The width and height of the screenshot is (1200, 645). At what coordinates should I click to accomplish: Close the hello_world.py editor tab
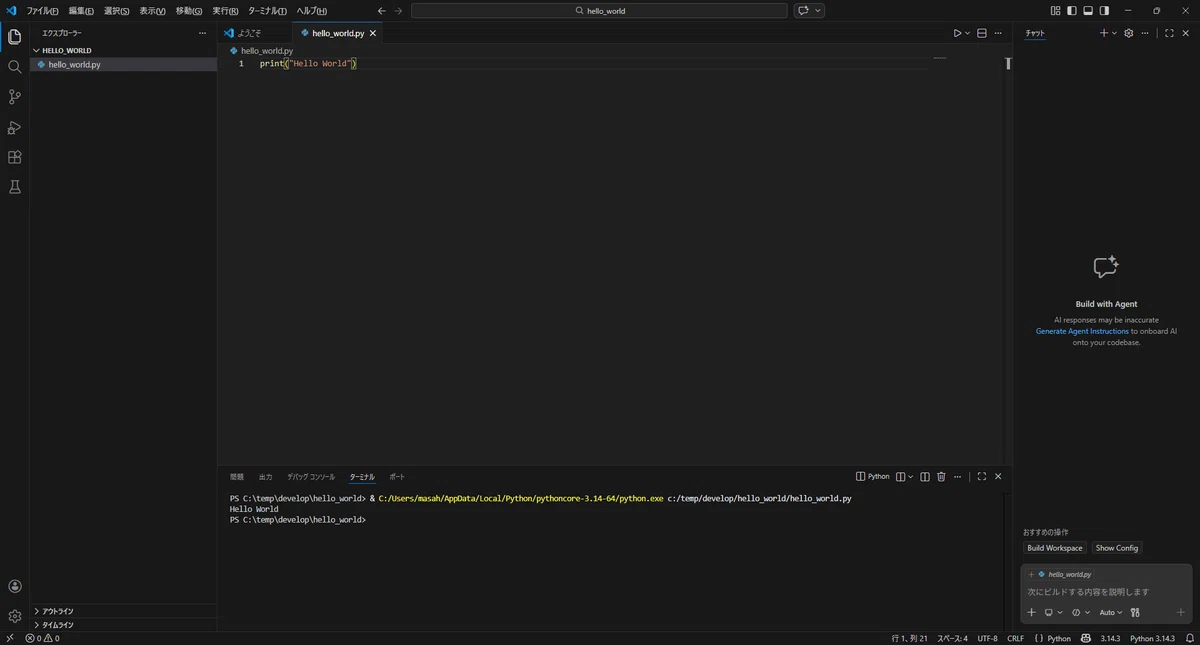(373, 33)
